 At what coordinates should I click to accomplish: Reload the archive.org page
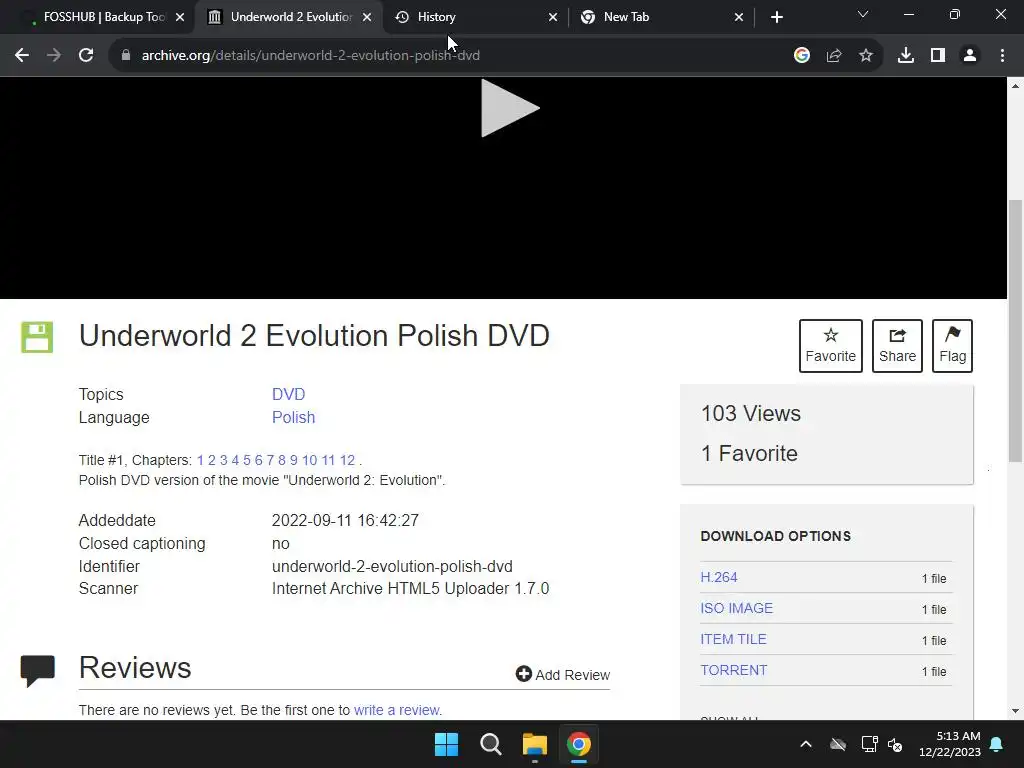(86, 56)
